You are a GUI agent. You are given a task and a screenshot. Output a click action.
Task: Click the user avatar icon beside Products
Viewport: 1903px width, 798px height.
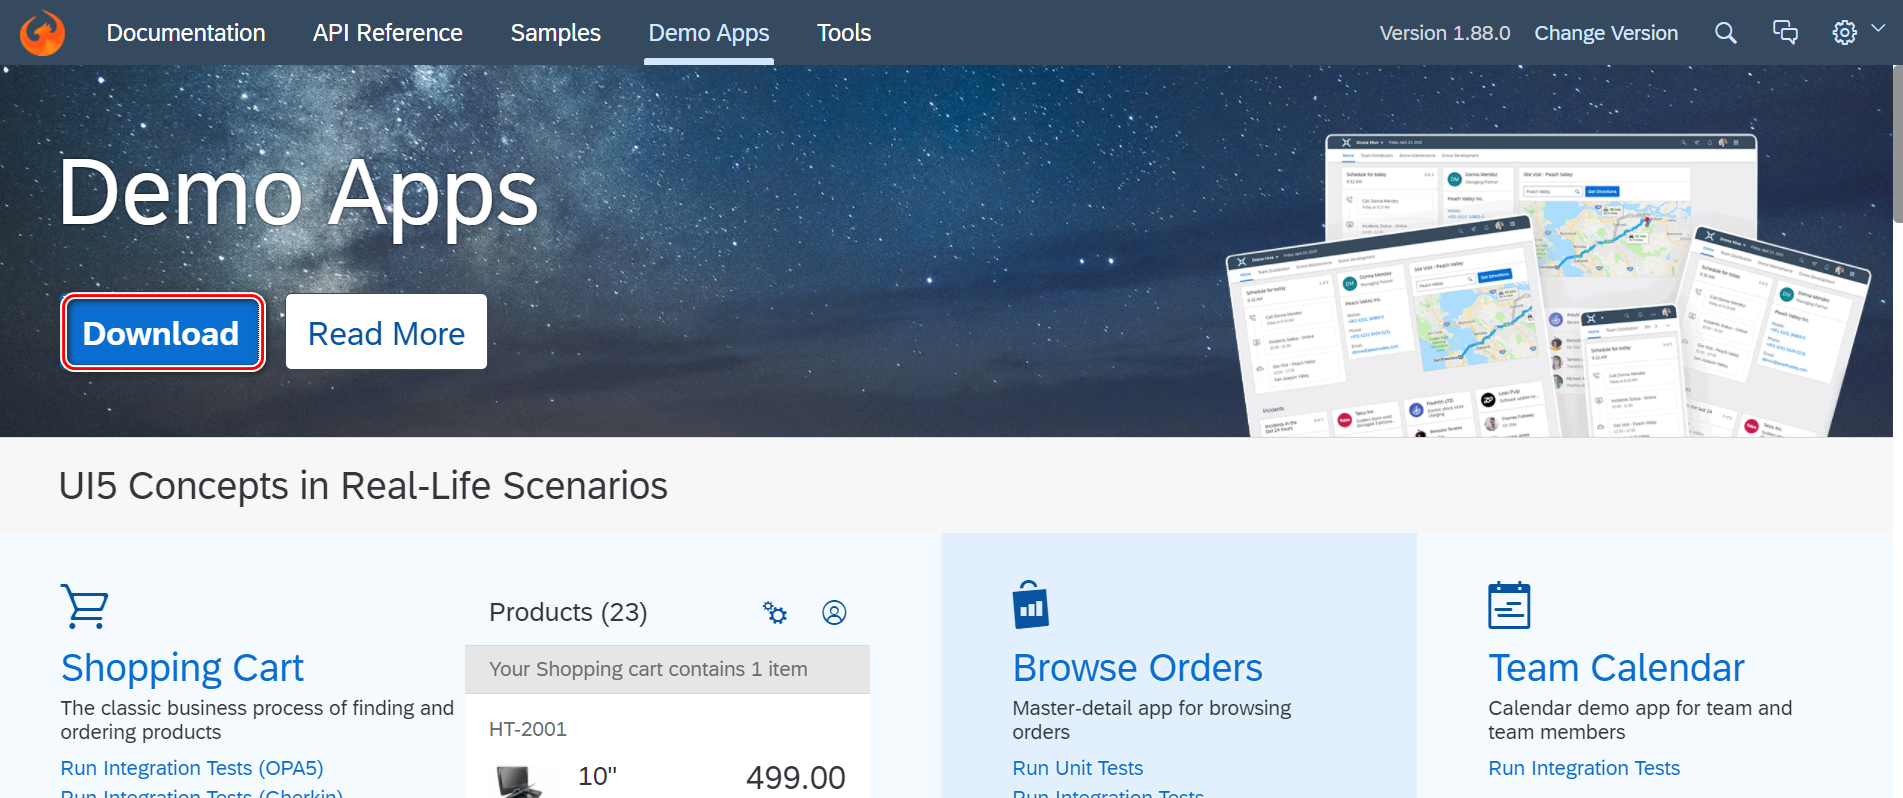[834, 612]
